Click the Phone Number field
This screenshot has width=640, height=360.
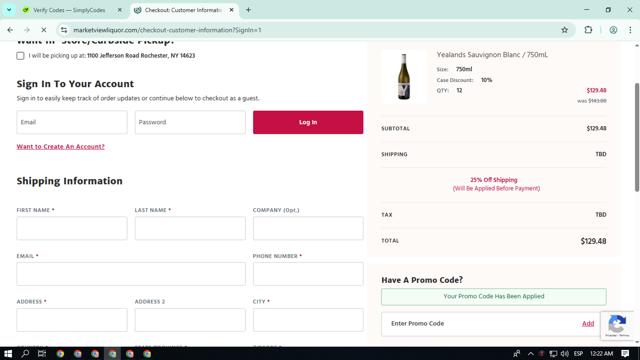308,274
